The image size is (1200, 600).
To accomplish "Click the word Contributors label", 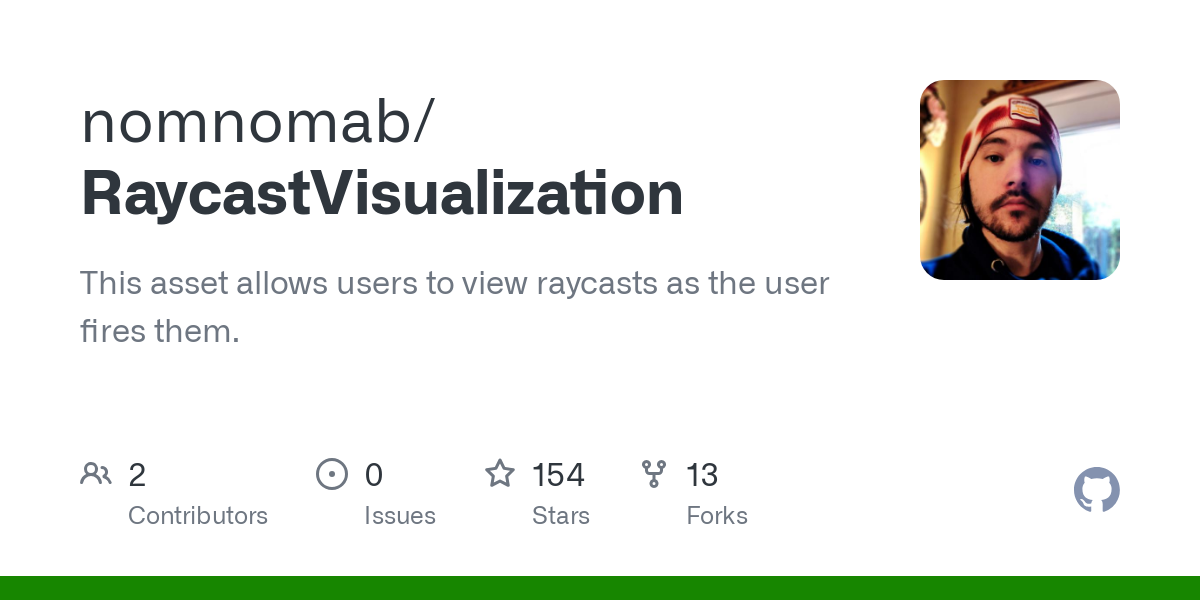I will point(198,515).
